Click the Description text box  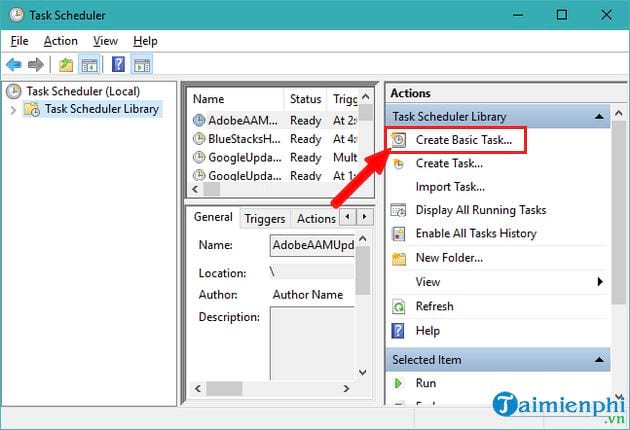pyautogui.click(x=312, y=344)
